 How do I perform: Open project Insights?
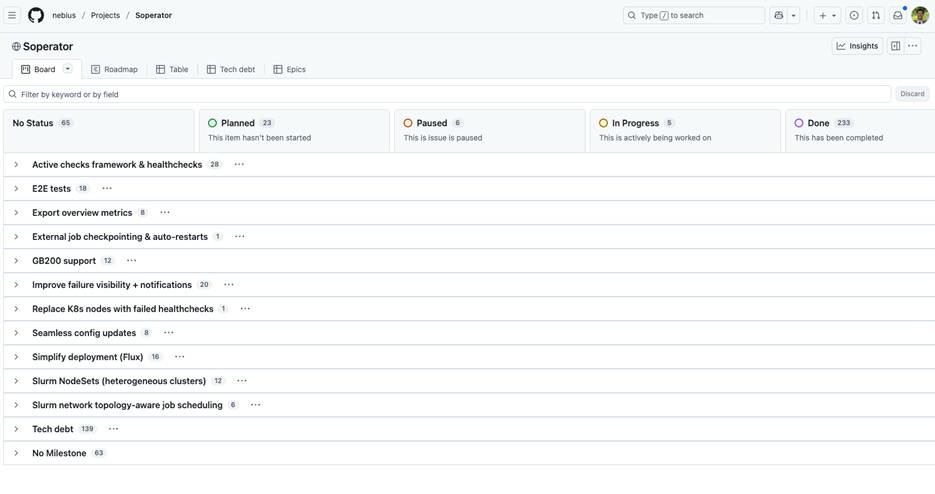(857, 46)
